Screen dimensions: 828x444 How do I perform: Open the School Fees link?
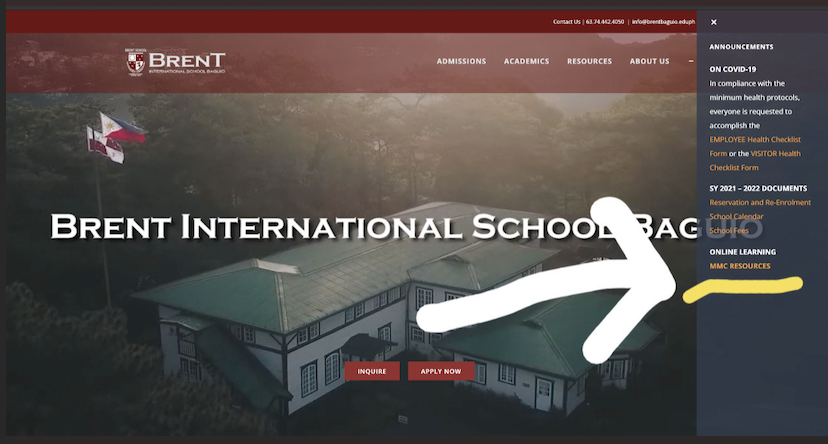pos(729,231)
